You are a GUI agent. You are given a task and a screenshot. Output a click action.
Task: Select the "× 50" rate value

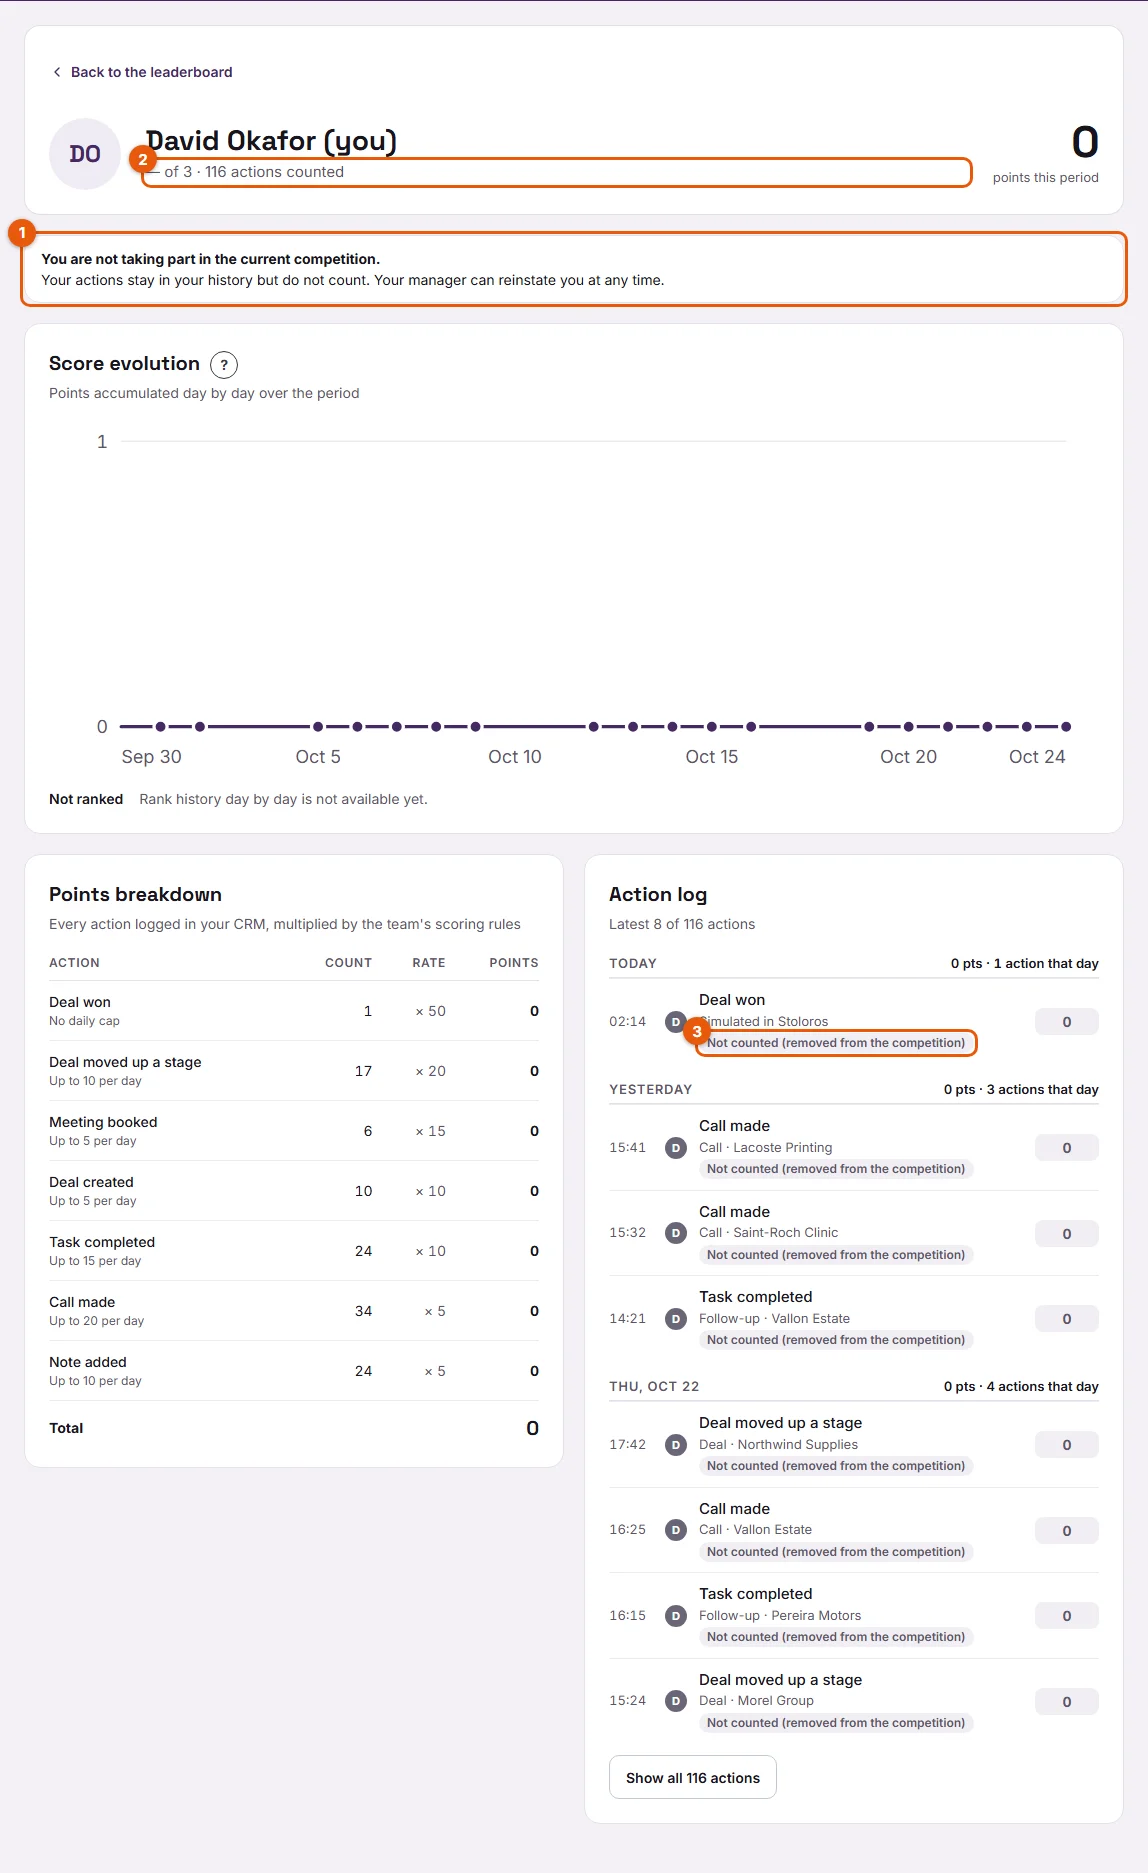pos(430,1011)
